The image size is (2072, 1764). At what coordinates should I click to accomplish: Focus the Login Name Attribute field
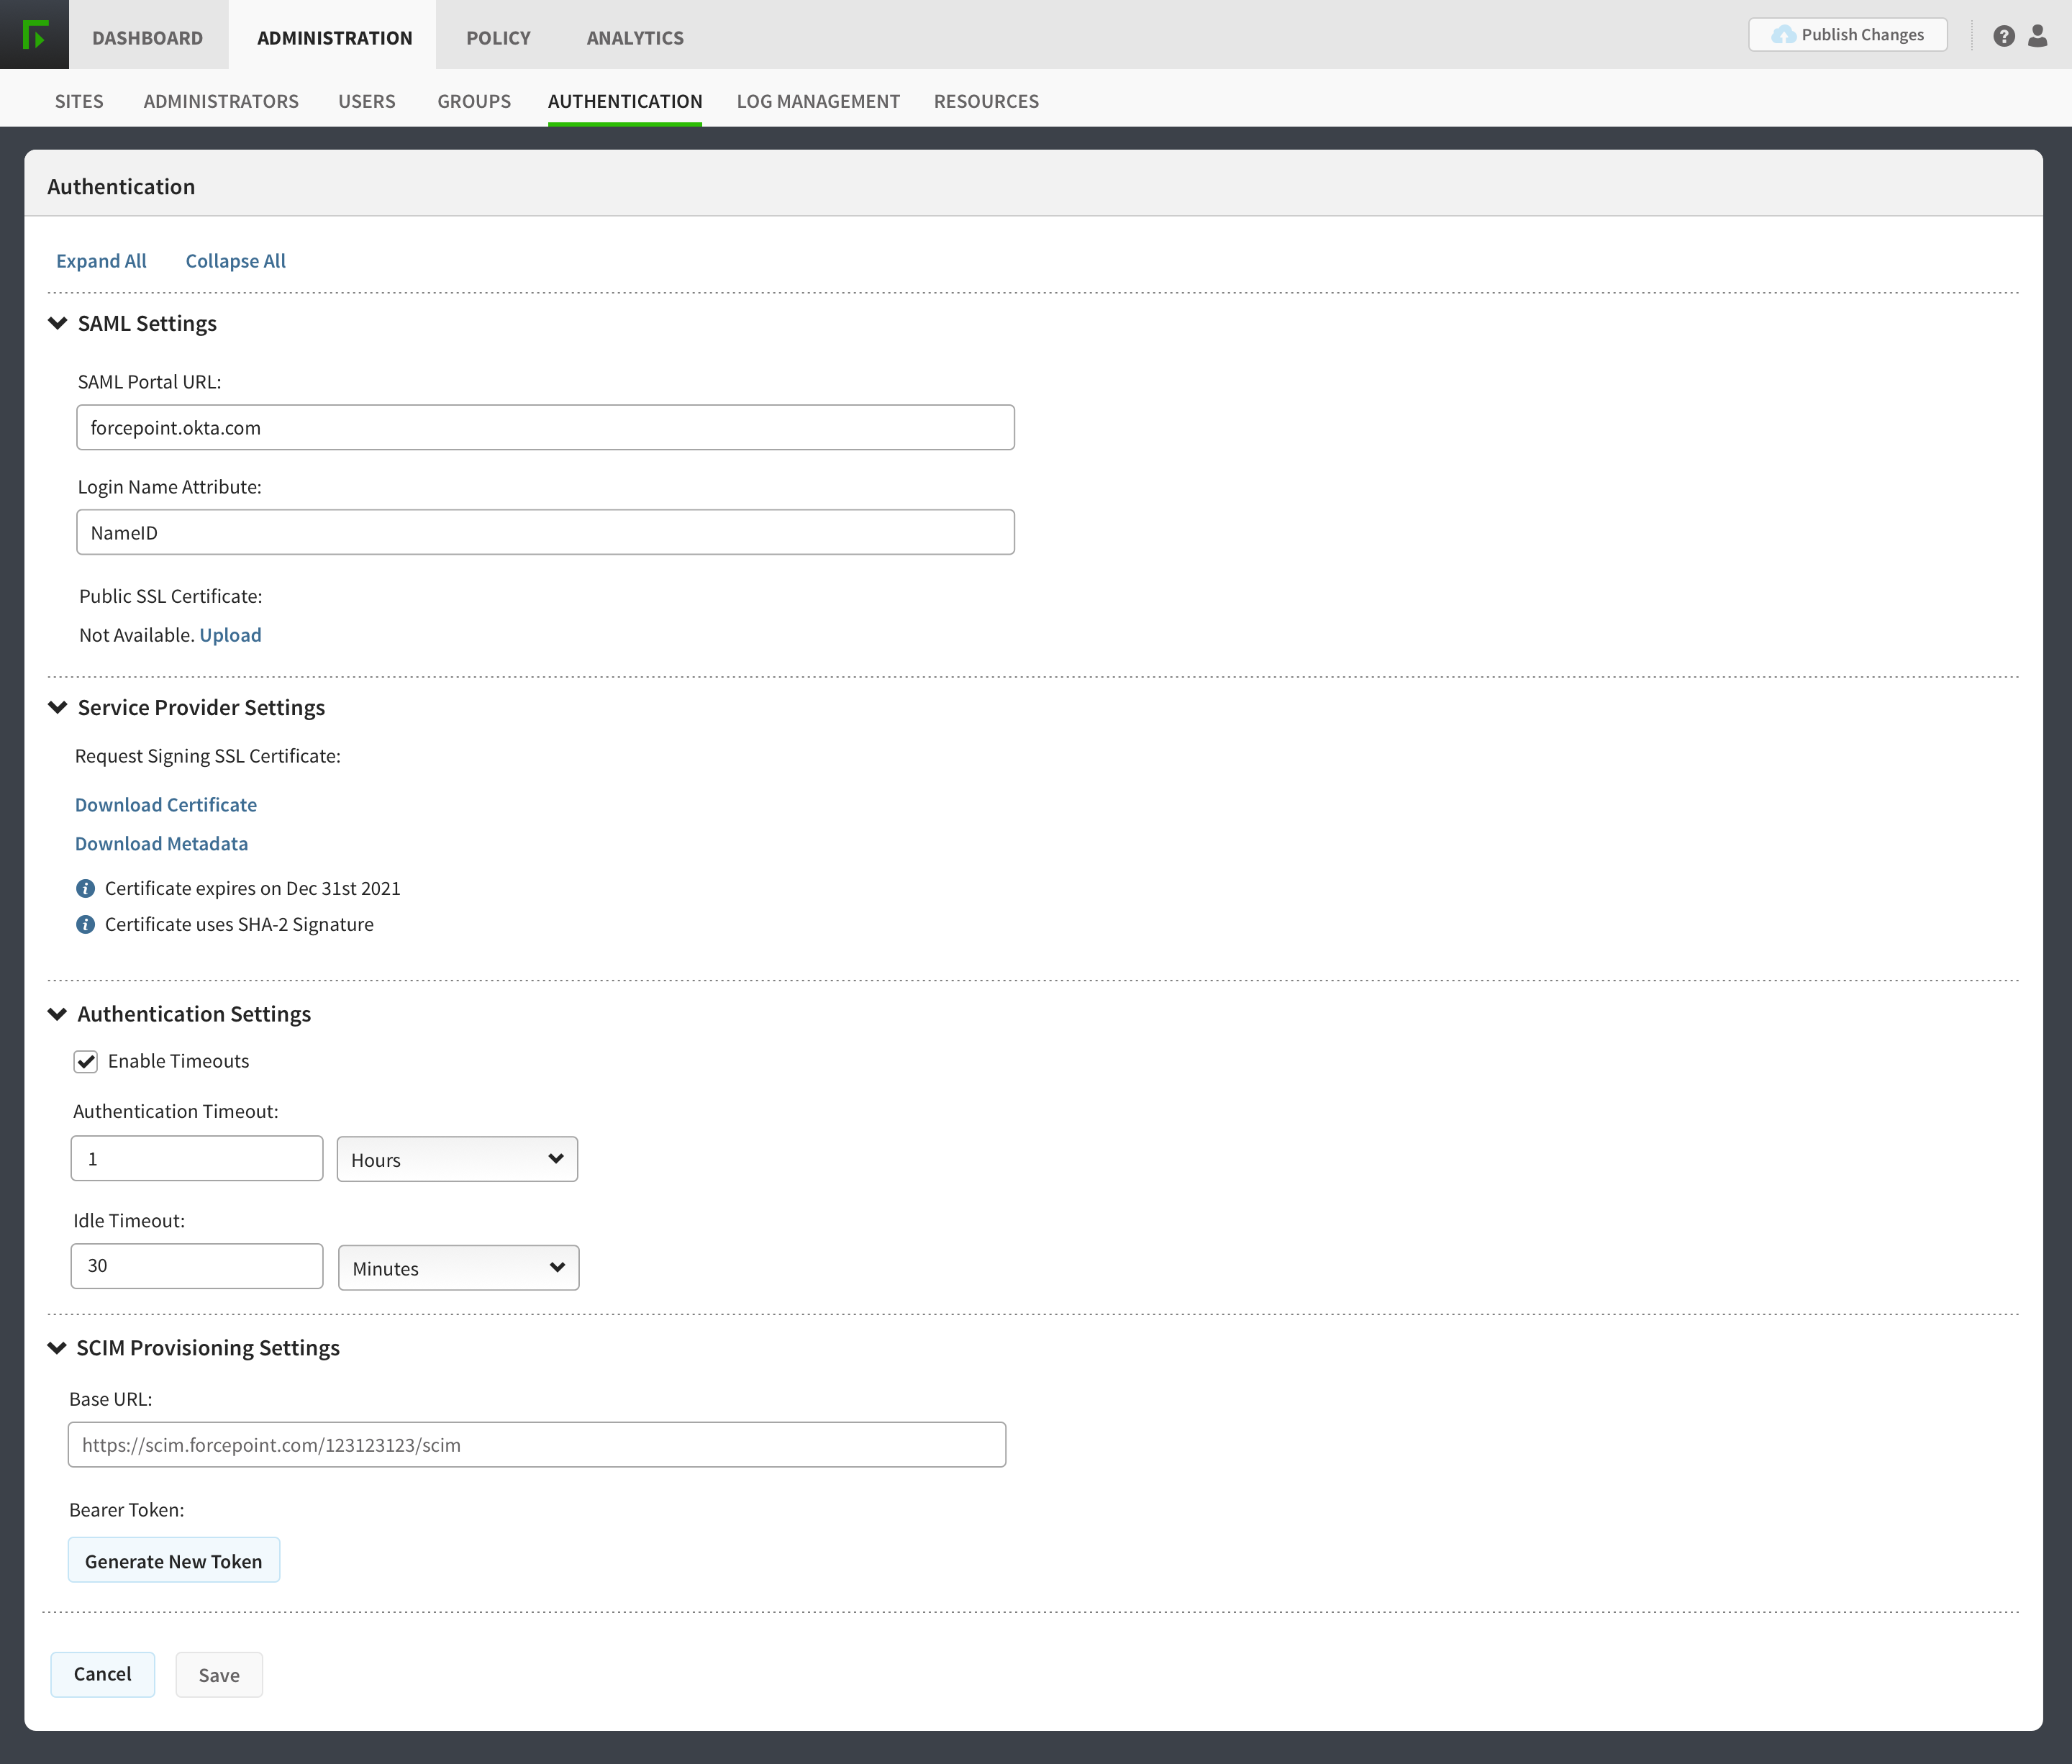[x=545, y=533]
